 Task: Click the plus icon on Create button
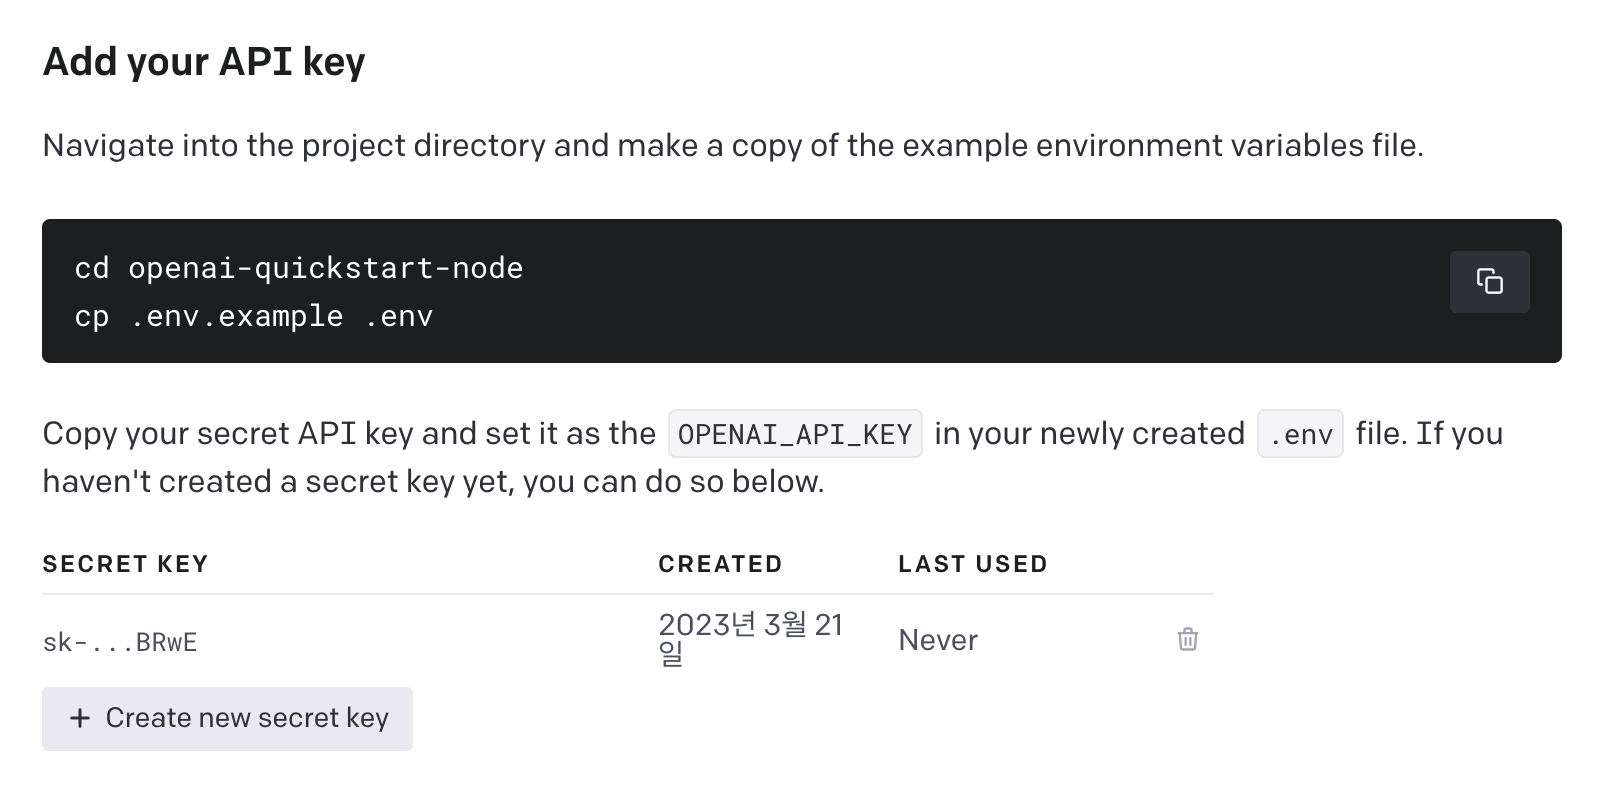[80, 718]
